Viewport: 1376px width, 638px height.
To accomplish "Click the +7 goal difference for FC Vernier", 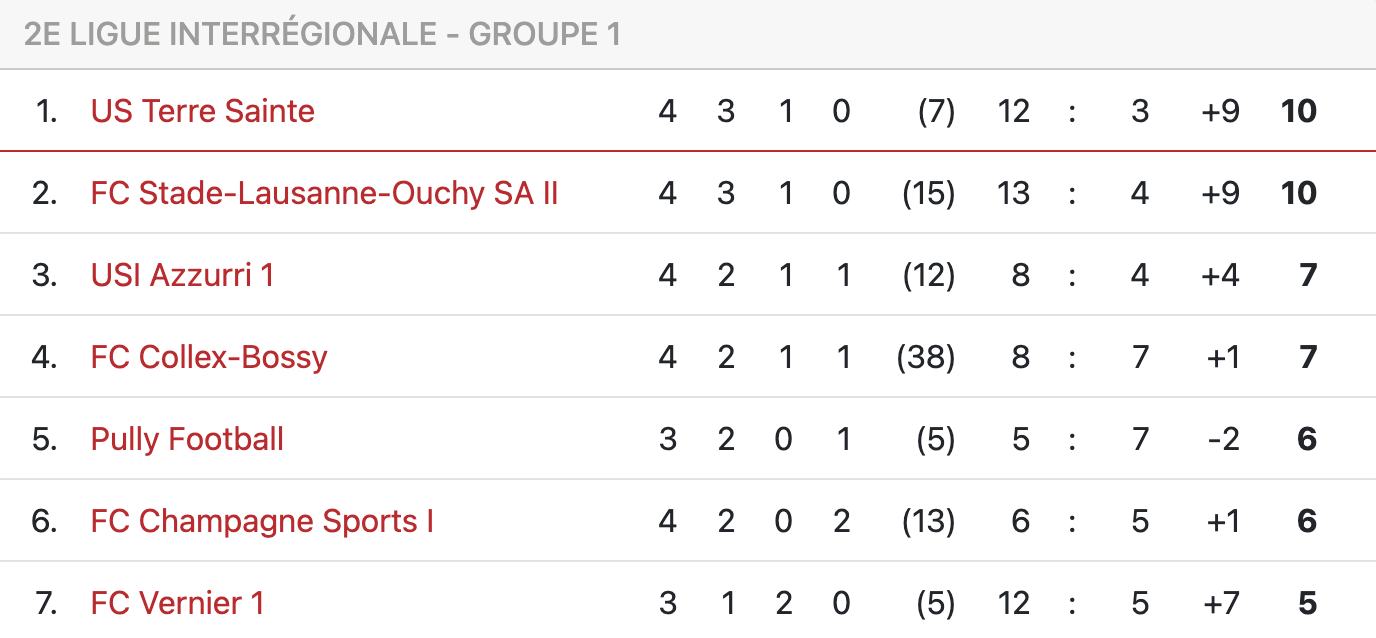I will tap(1220, 603).
